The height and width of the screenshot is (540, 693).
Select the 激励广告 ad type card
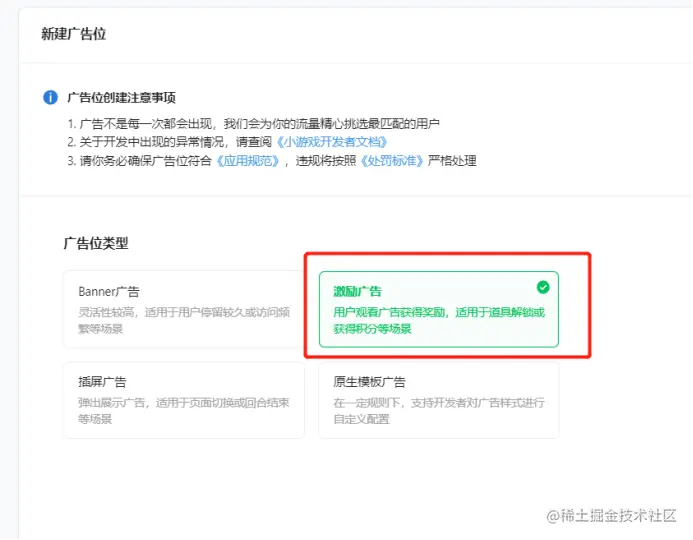coord(439,309)
